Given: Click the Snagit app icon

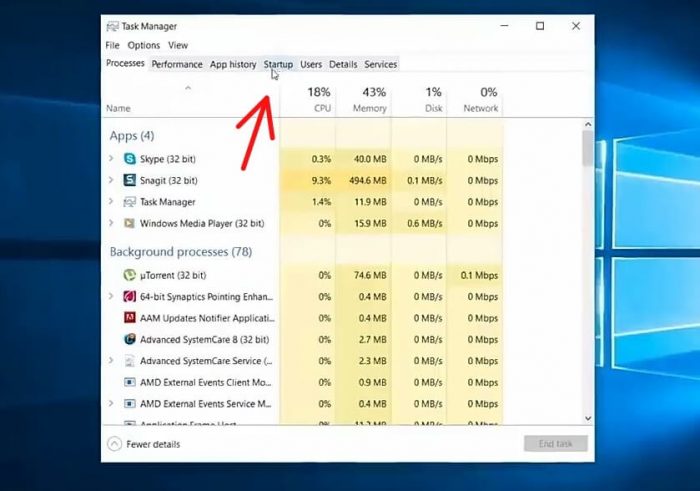Looking at the screenshot, I should point(129,180).
